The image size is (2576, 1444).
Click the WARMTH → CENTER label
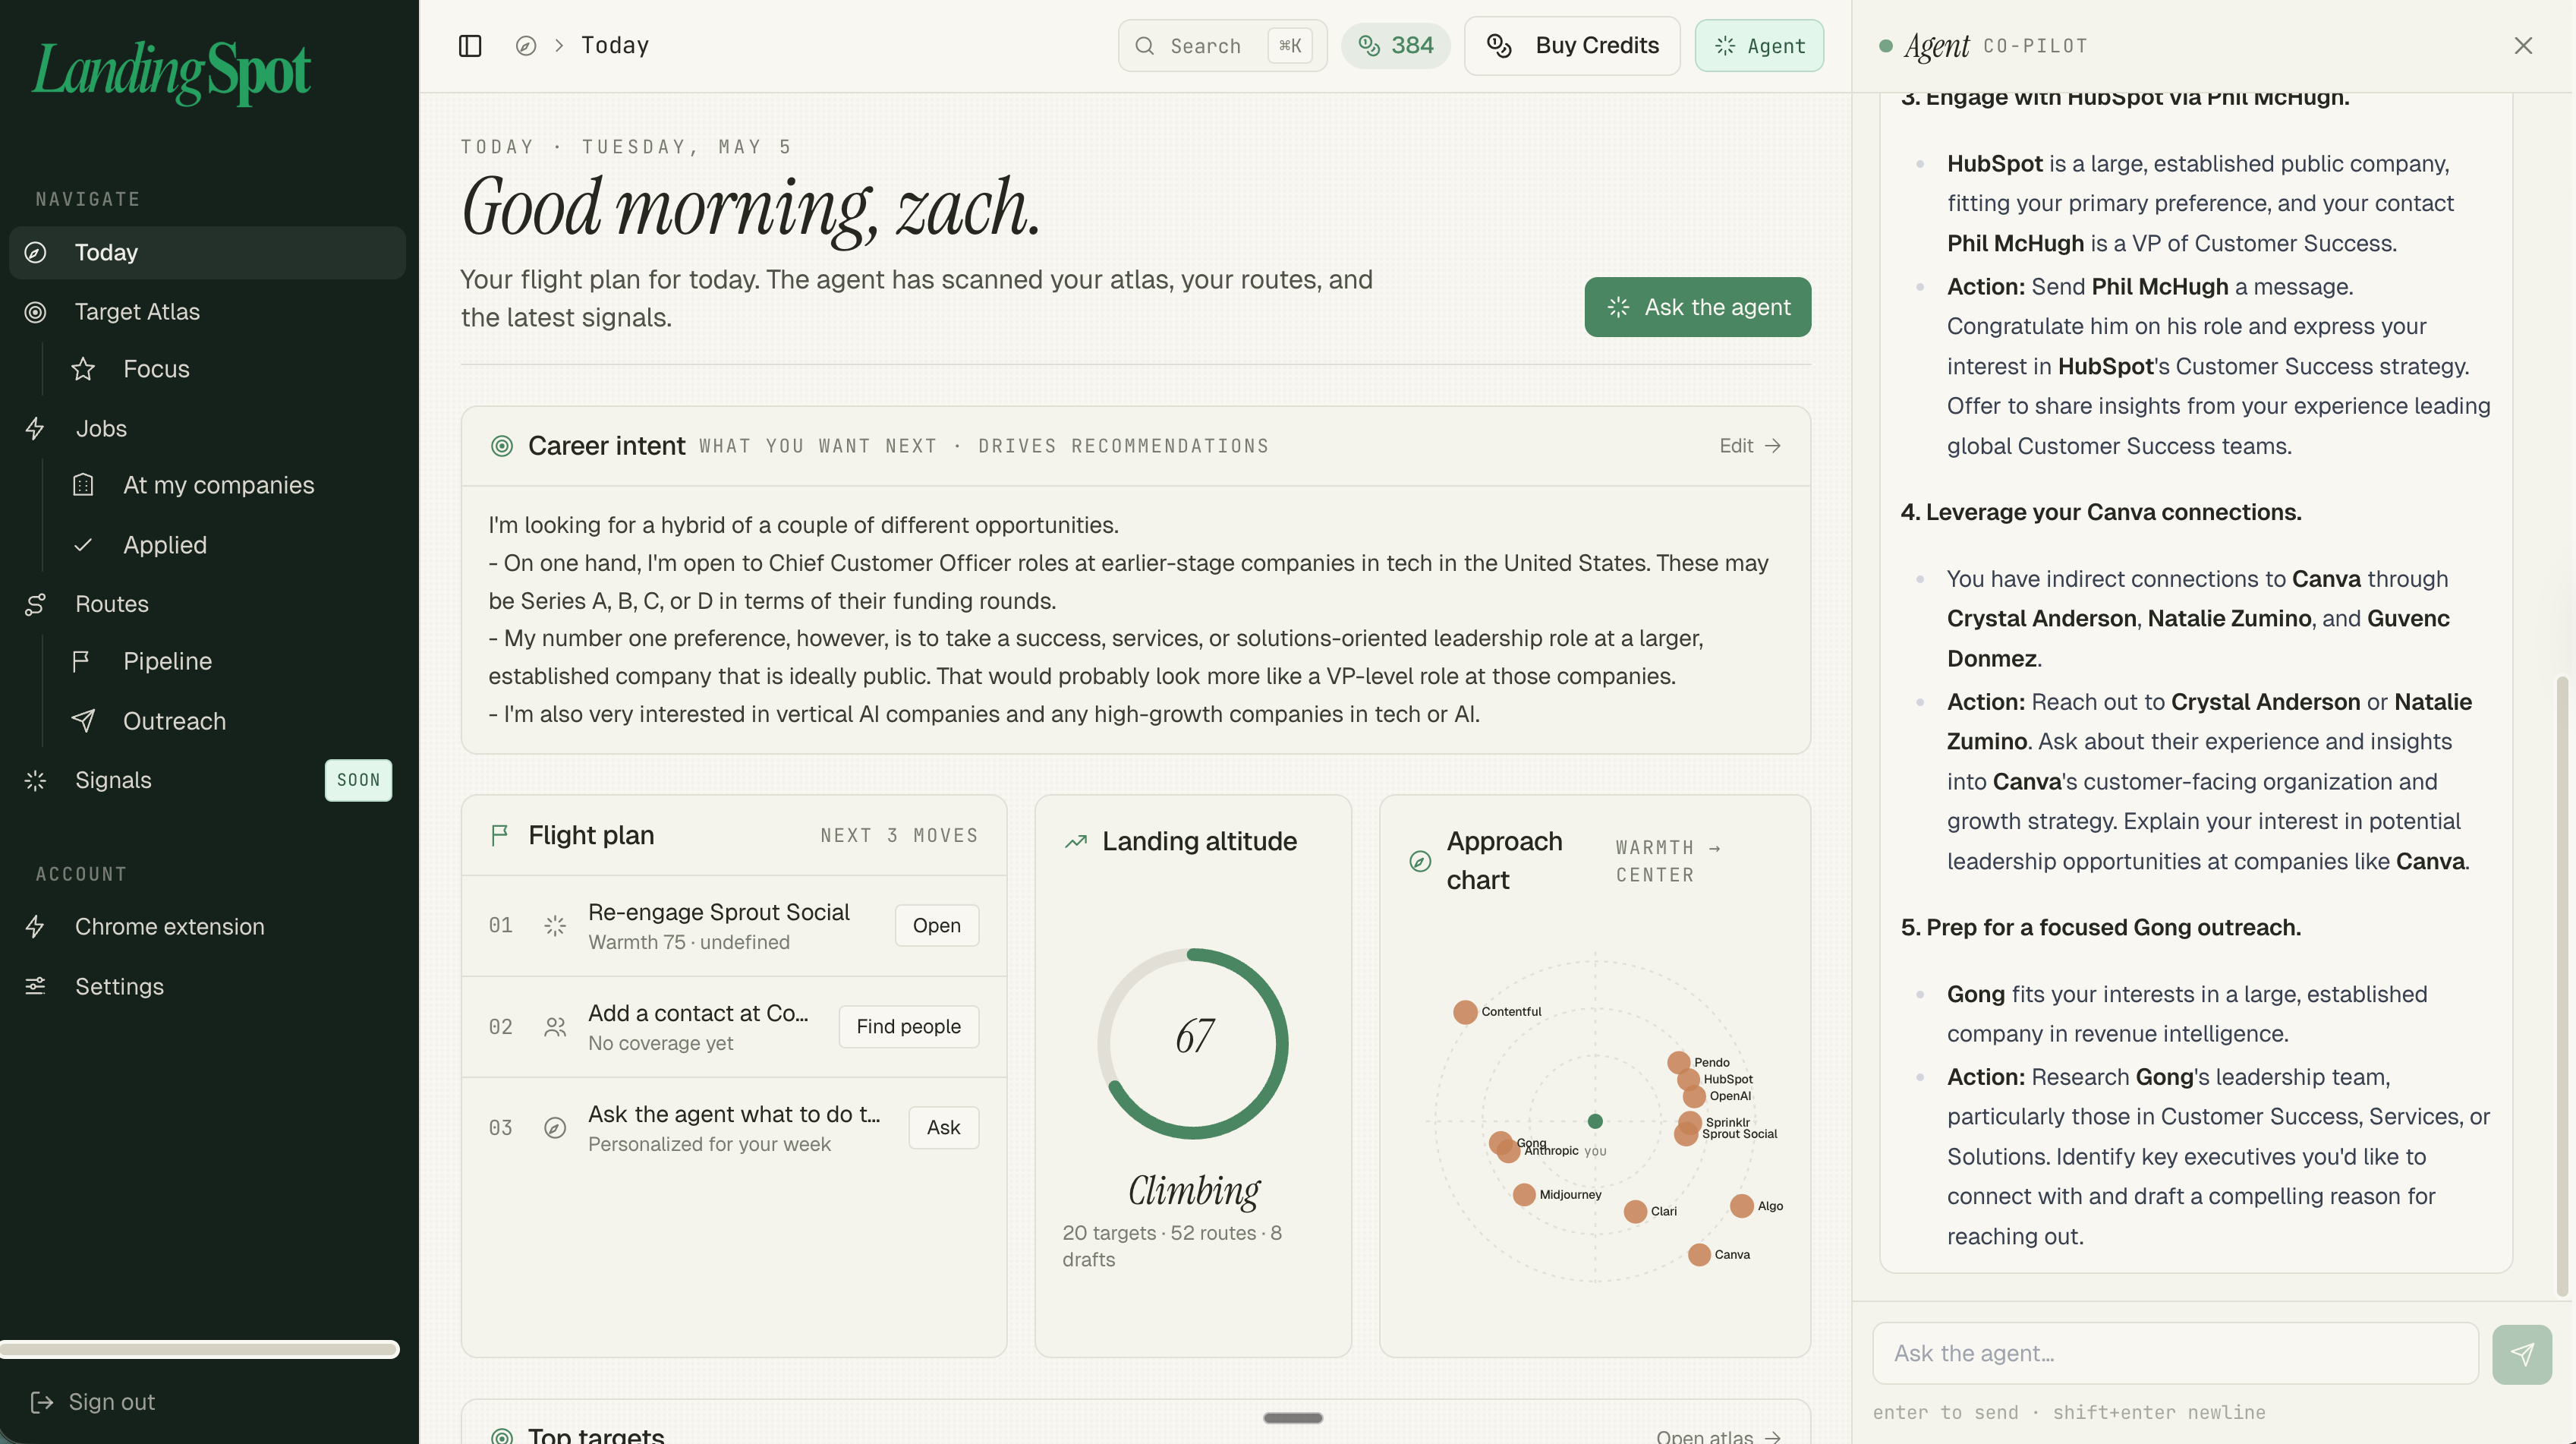(1668, 861)
